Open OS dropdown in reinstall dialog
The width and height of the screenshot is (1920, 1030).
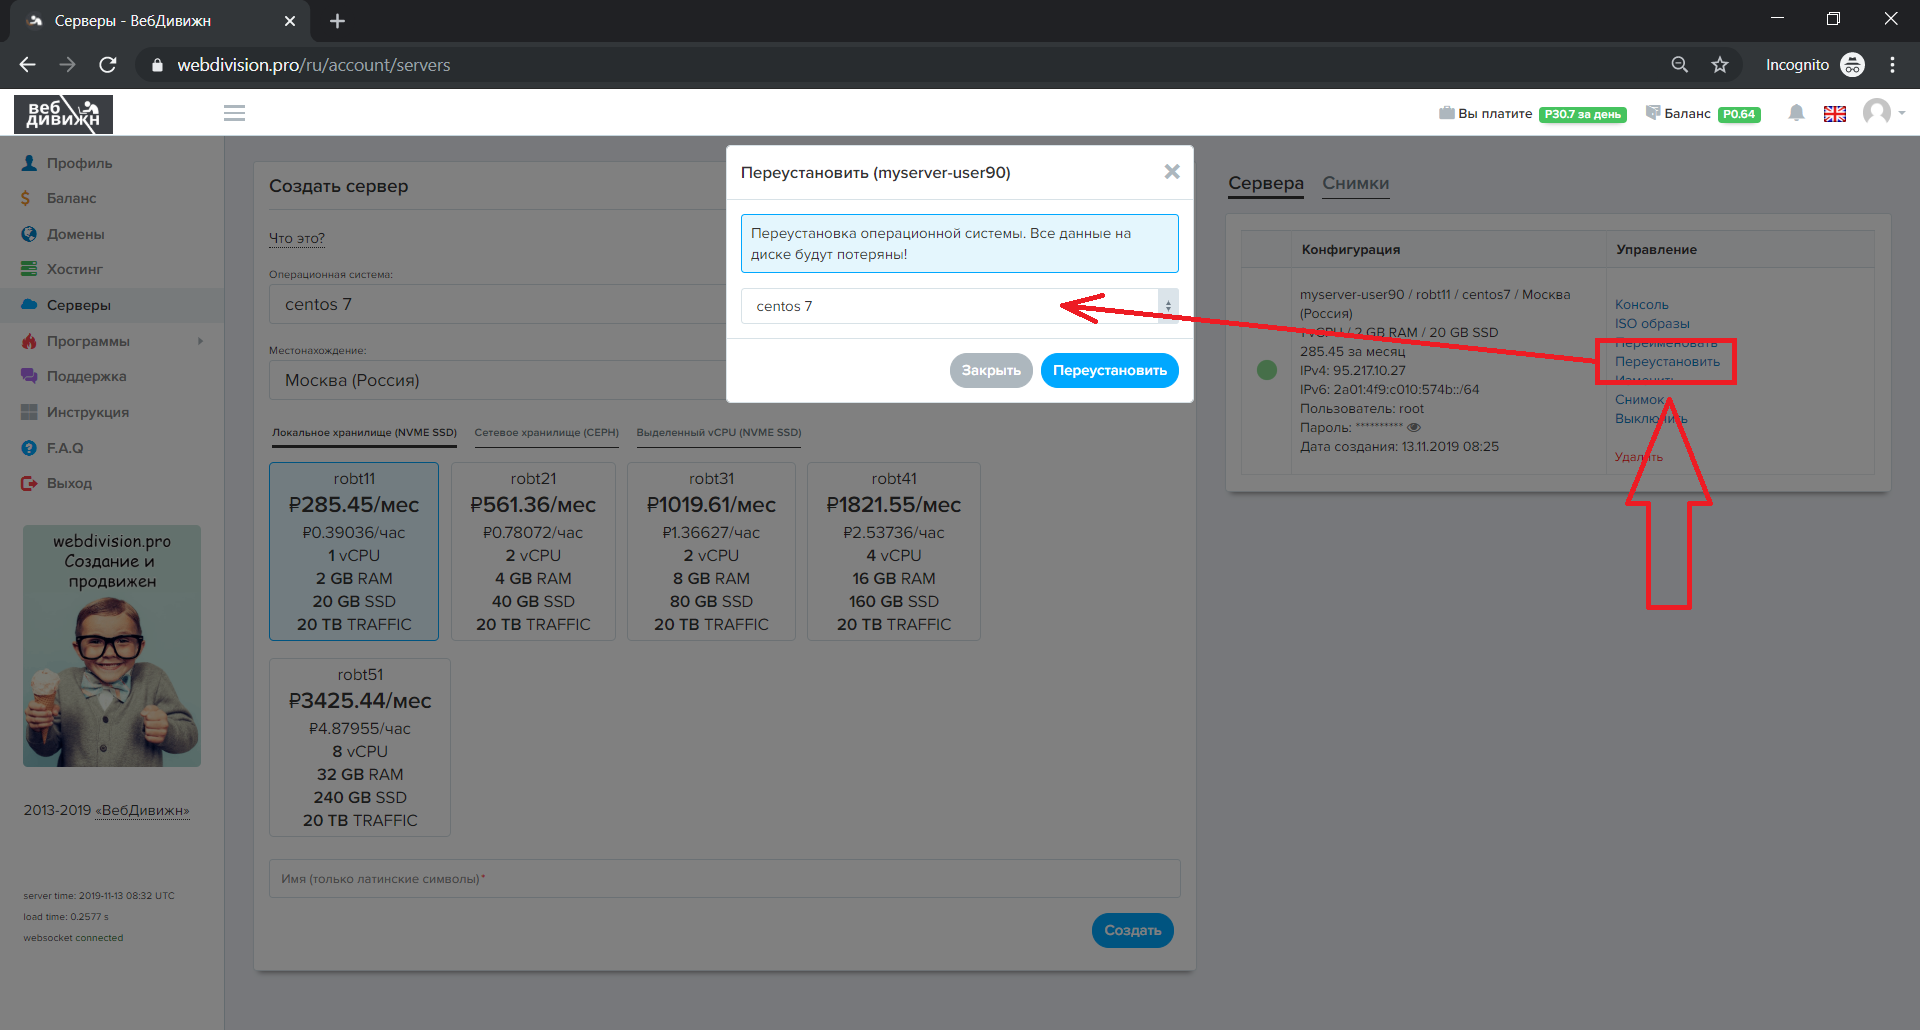[958, 306]
